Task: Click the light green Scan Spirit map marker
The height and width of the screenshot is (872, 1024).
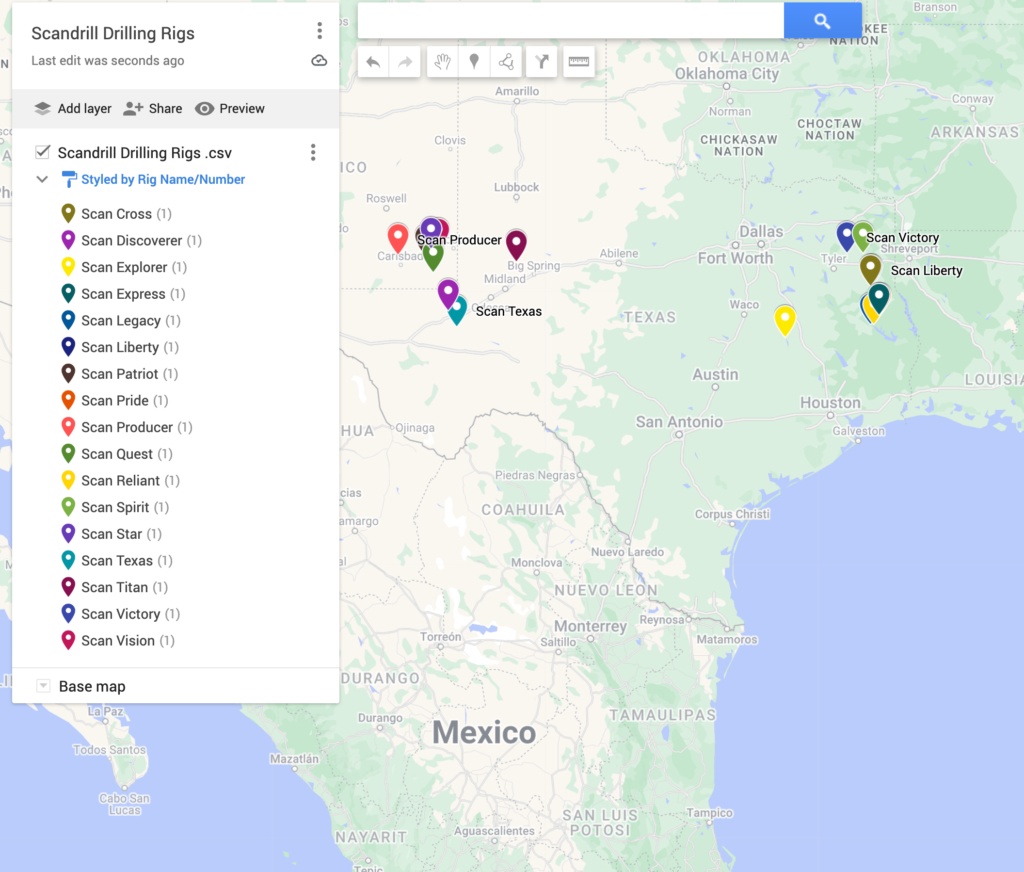Action: coord(863,236)
